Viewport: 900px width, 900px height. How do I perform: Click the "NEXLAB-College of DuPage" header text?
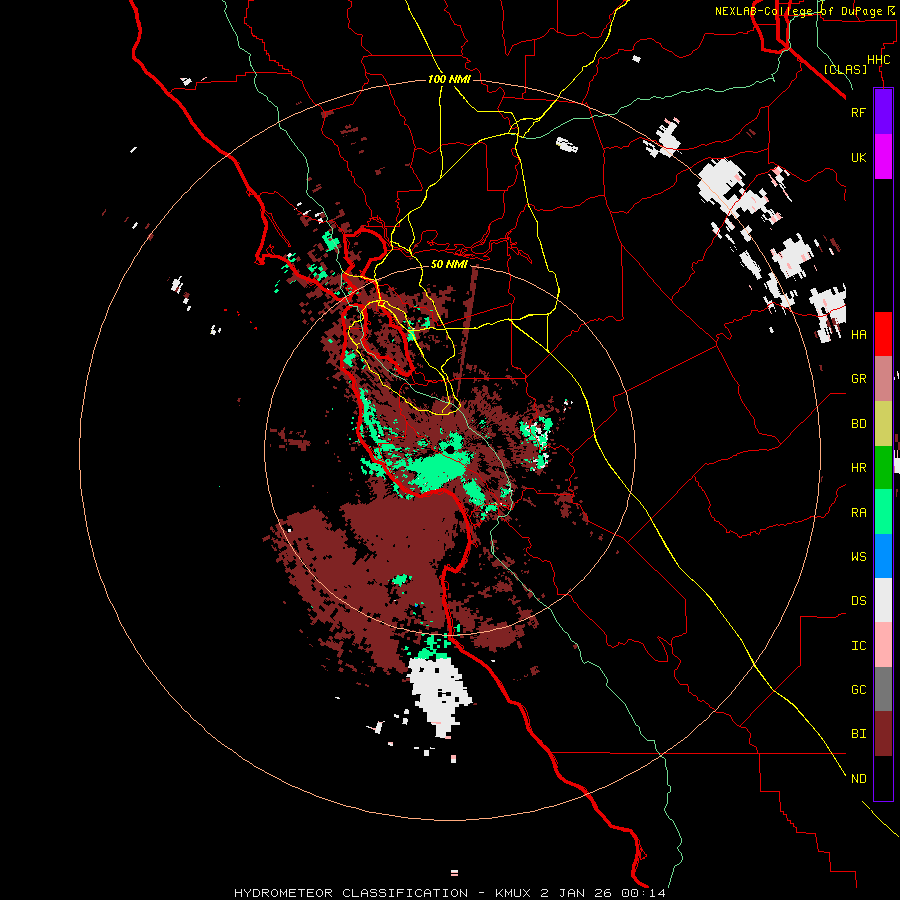click(x=798, y=11)
